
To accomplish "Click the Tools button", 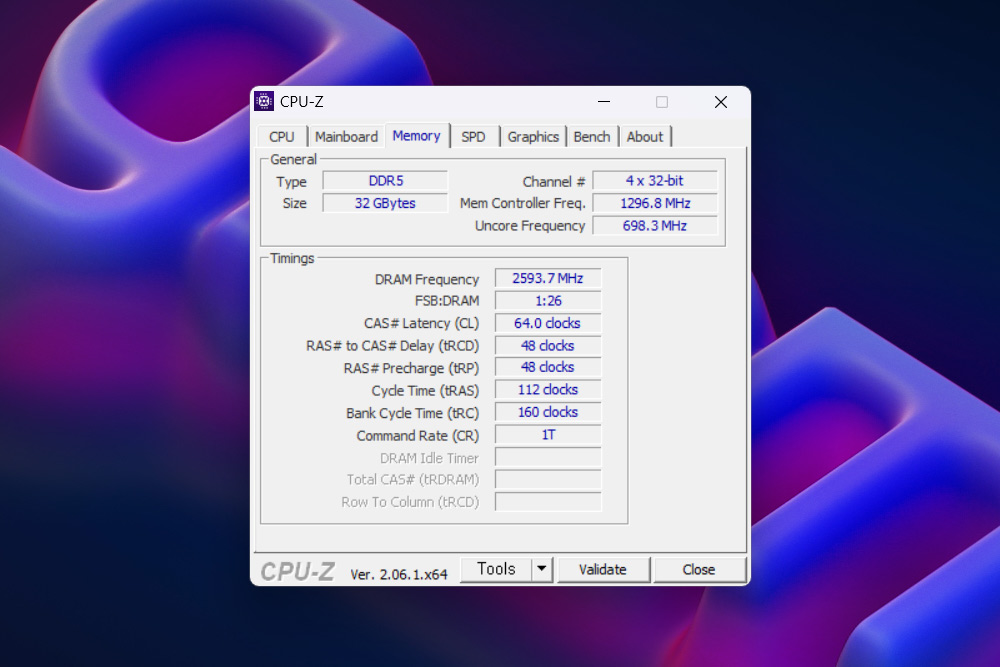I will (x=496, y=569).
